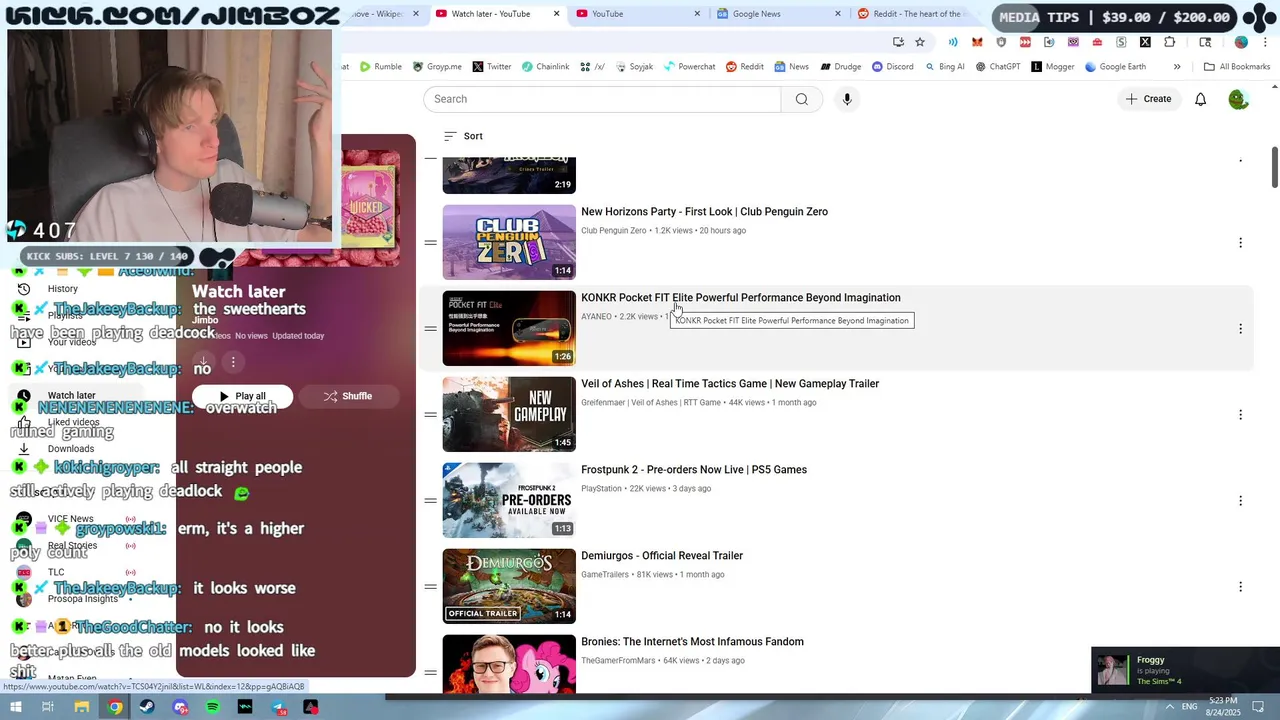Click drag handle of Frostpunk 2 row
Viewport: 1280px width, 720px height.
click(430, 501)
